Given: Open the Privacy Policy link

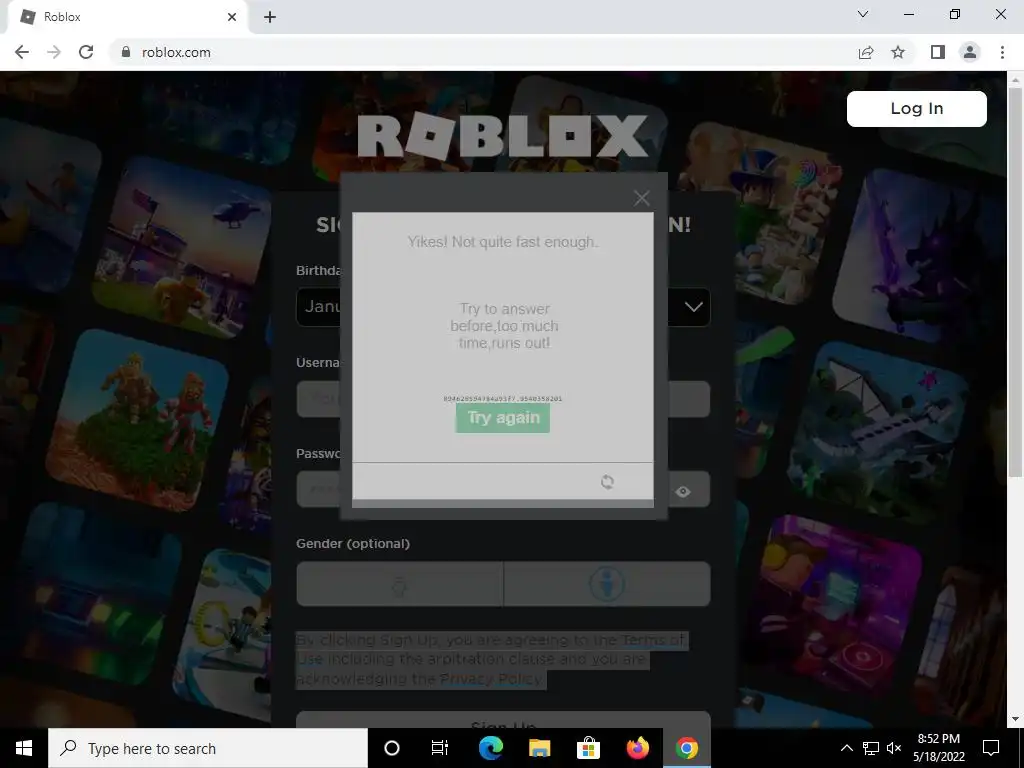Looking at the screenshot, I should pos(491,679).
